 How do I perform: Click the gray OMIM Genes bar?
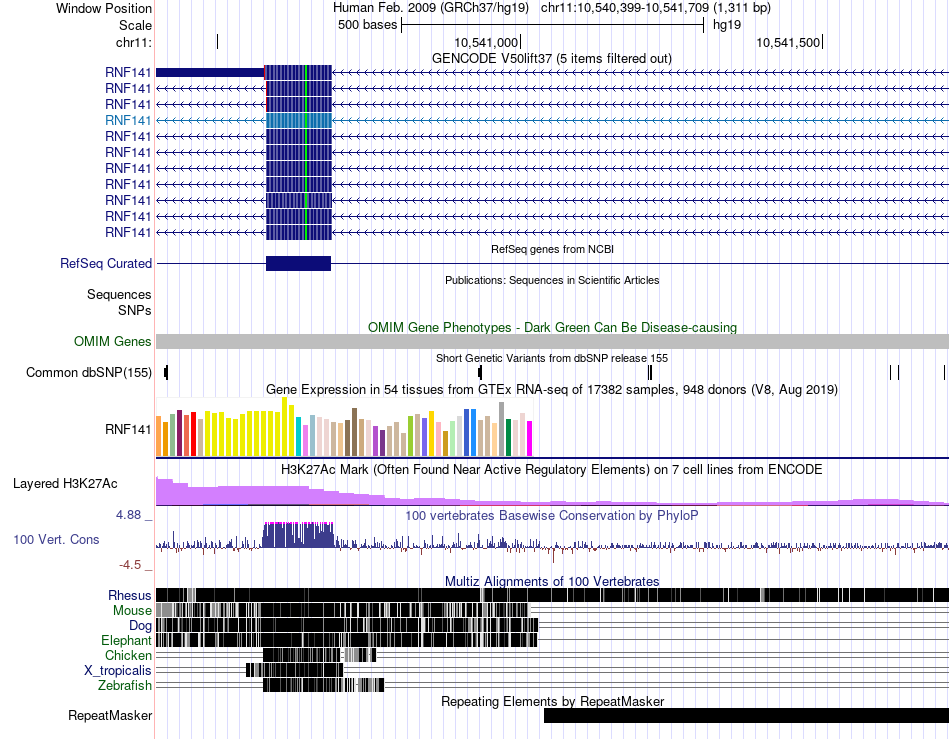[x=552, y=341]
